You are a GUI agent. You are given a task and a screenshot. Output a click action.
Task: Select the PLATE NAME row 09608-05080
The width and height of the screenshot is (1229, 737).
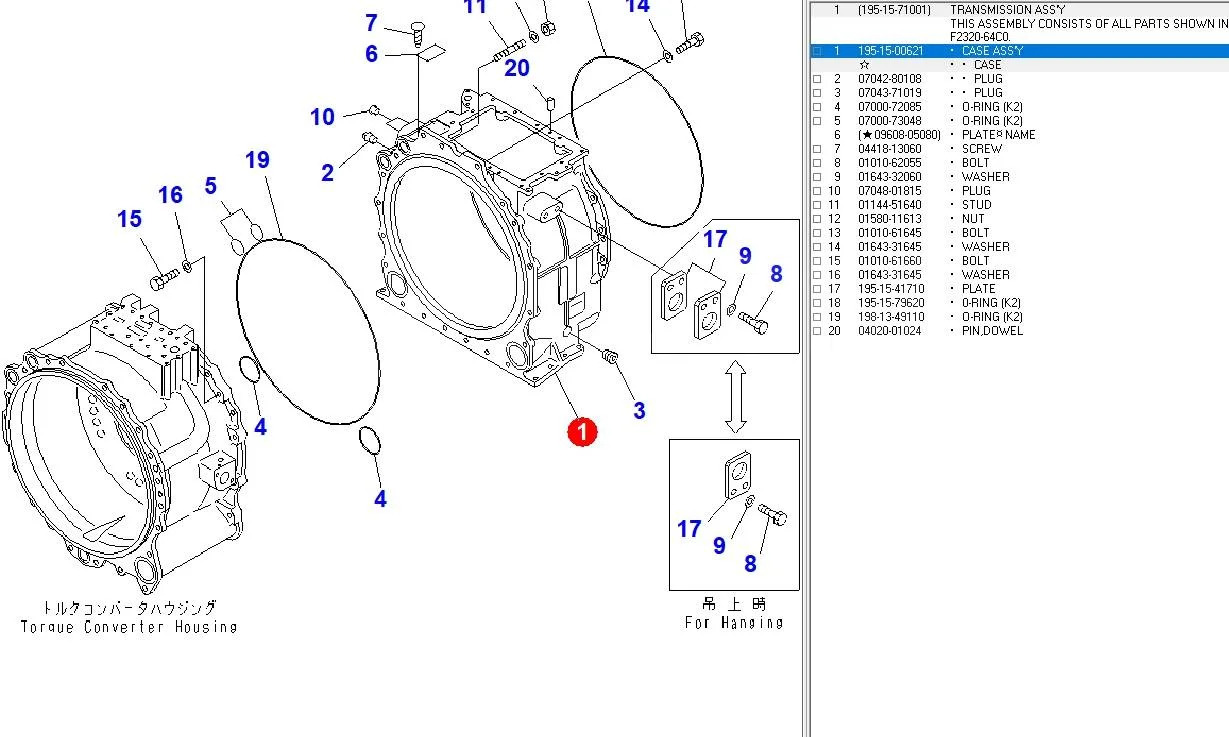[1018, 135]
